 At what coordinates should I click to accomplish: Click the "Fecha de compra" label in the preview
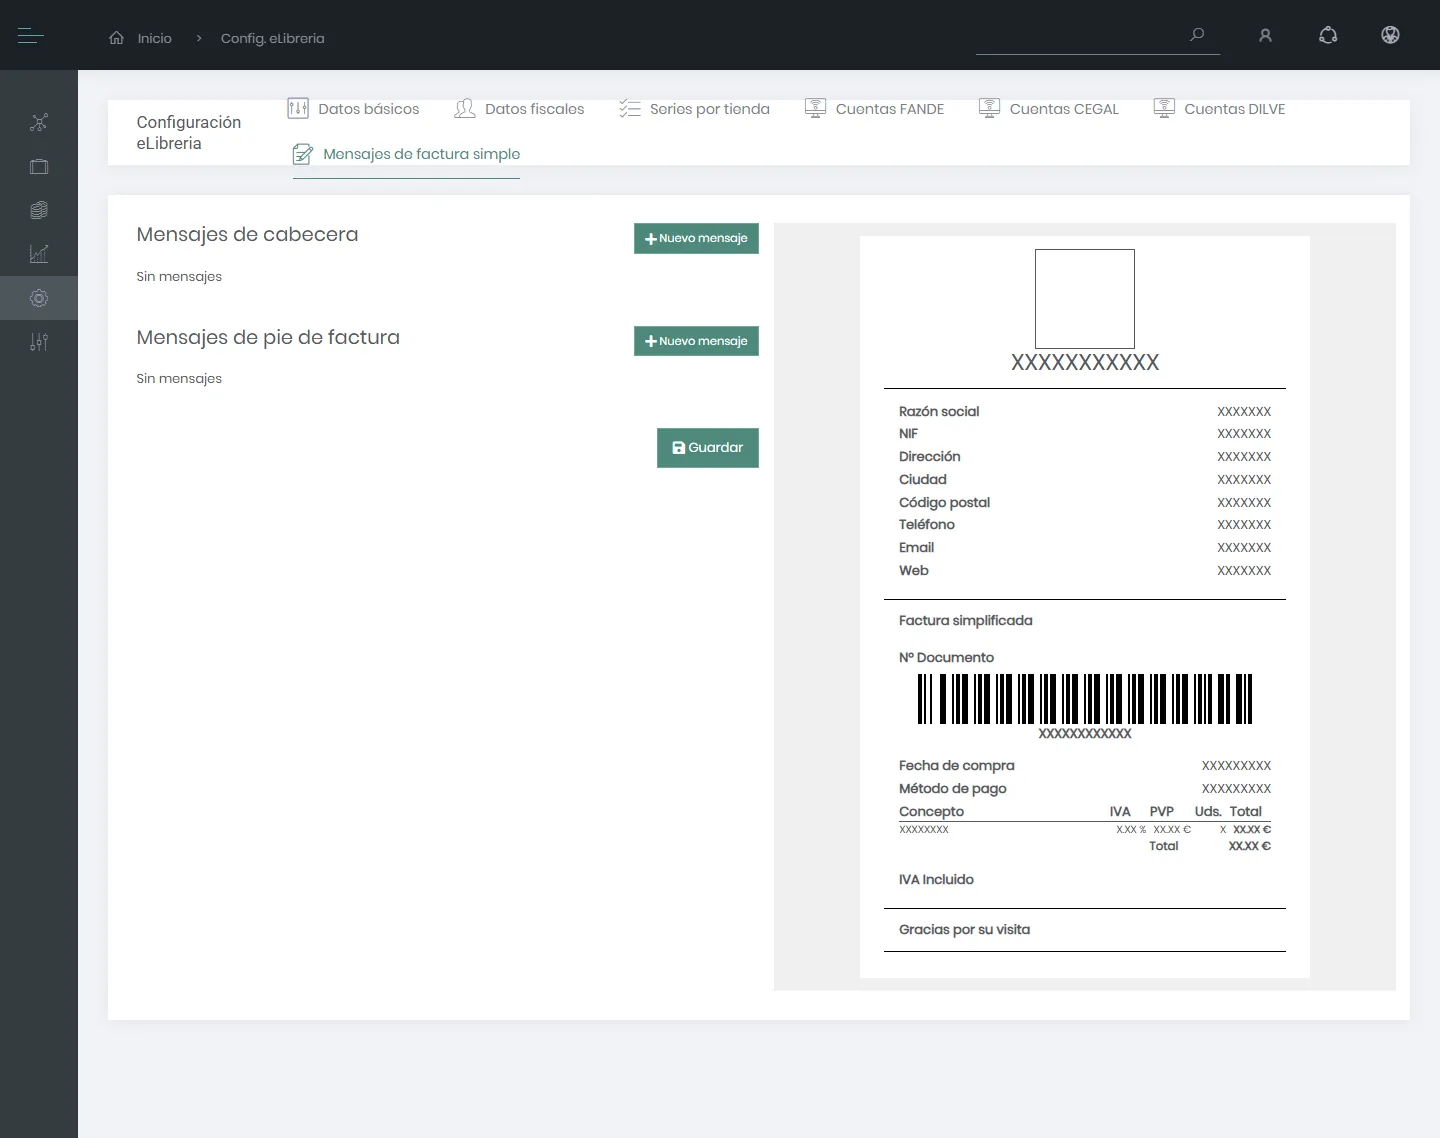pos(957,766)
